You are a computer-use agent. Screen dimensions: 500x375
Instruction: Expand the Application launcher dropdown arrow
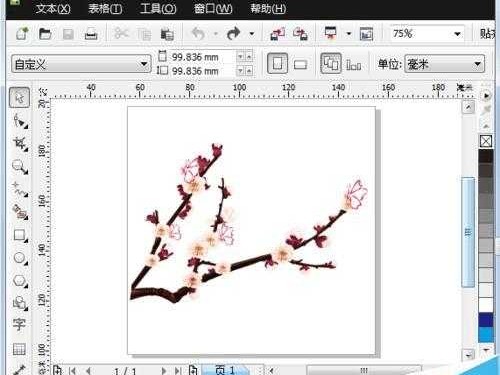coord(349,34)
